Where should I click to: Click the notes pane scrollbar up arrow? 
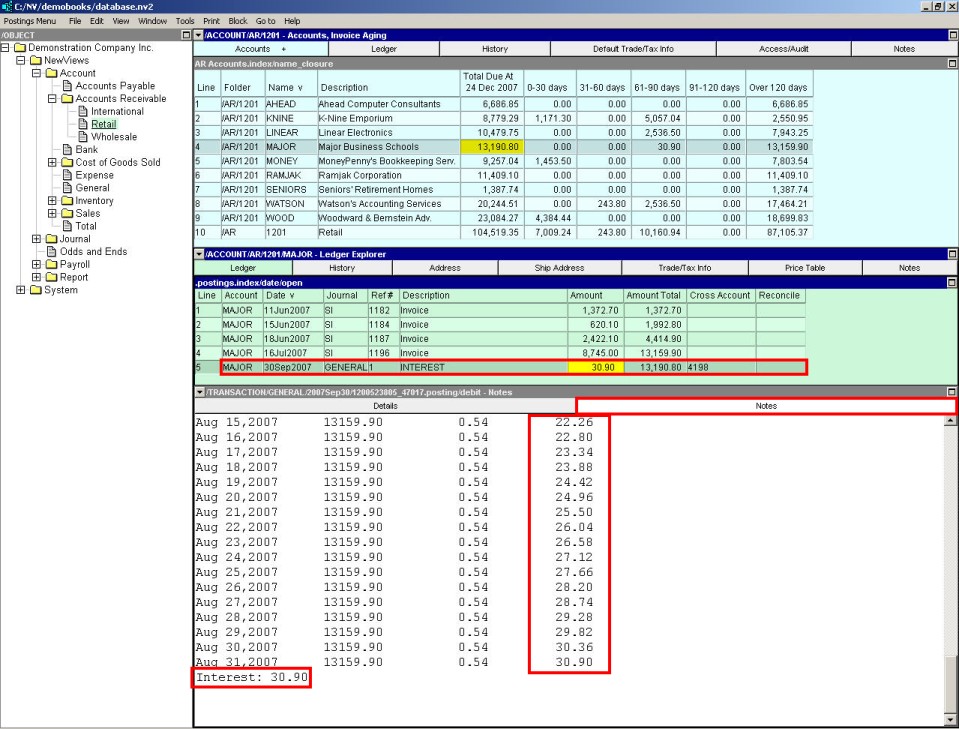coord(952,421)
